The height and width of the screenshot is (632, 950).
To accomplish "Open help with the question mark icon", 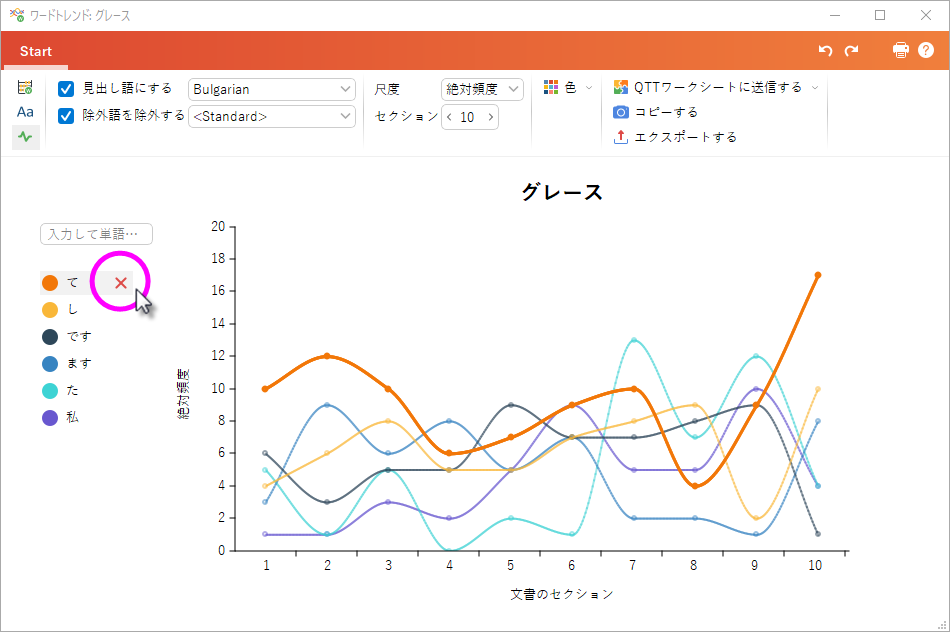I will [926, 51].
